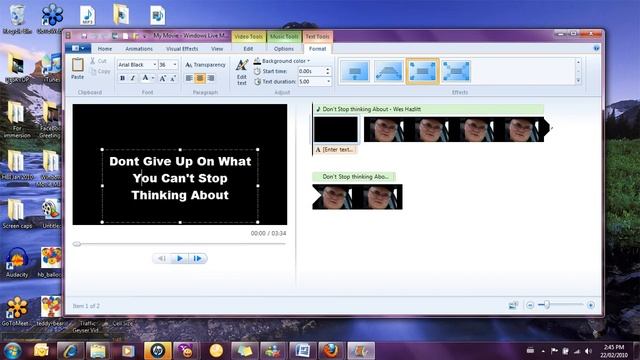
Task: Click the Help icon in ribbon corner
Action: point(596,48)
